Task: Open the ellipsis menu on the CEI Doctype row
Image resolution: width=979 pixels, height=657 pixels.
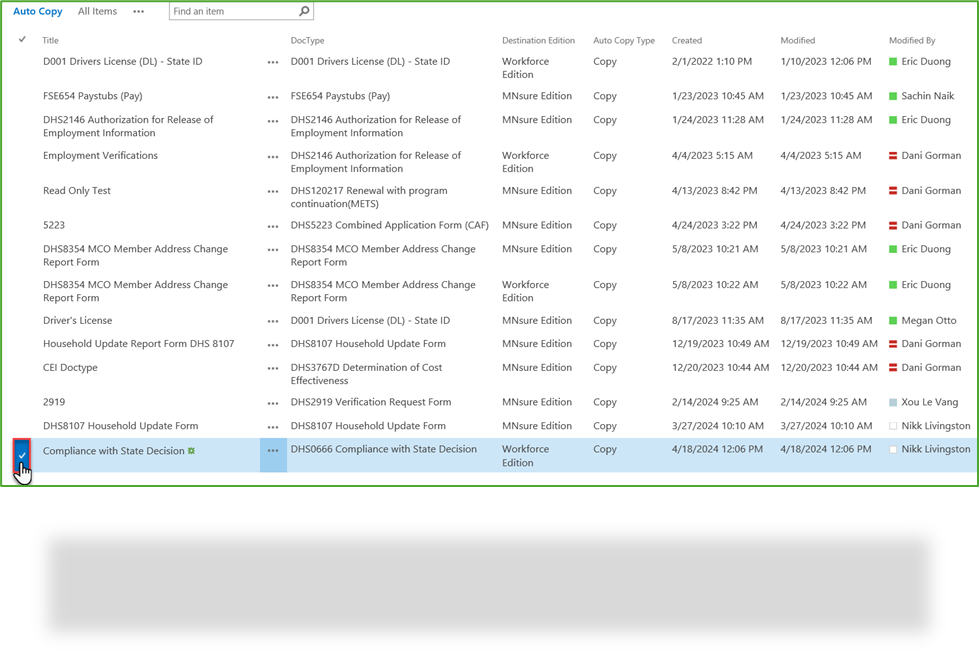Action: pyautogui.click(x=271, y=367)
